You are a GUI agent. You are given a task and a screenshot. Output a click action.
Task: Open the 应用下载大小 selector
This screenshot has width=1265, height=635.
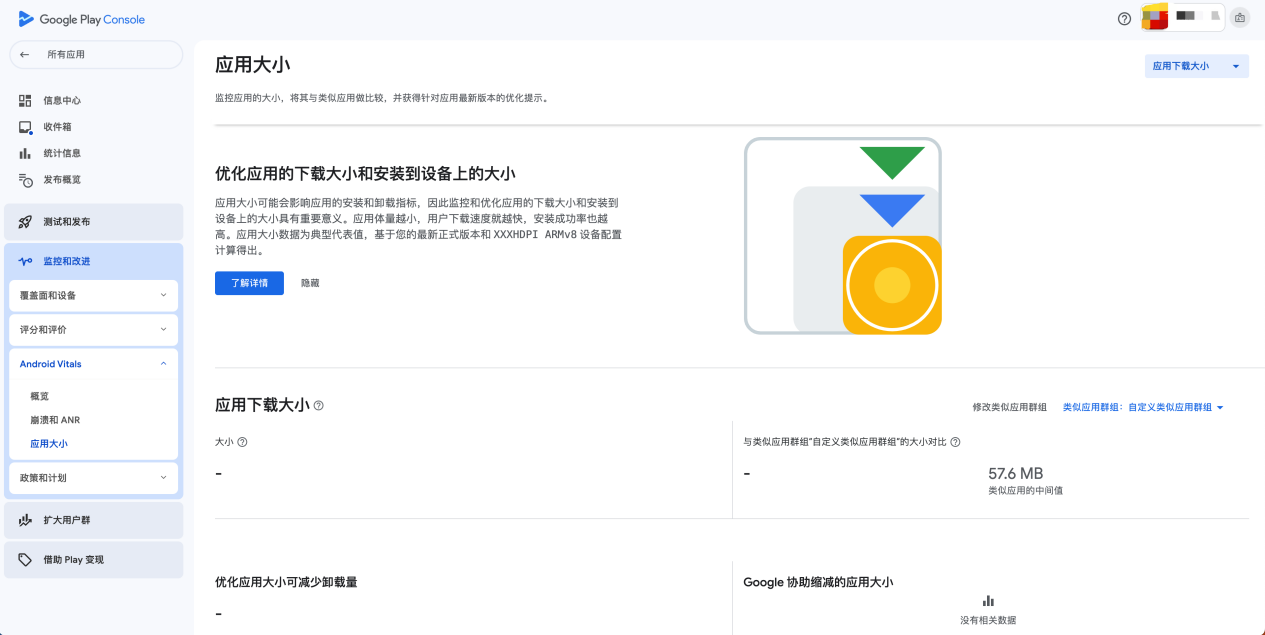pyautogui.click(x=1196, y=65)
